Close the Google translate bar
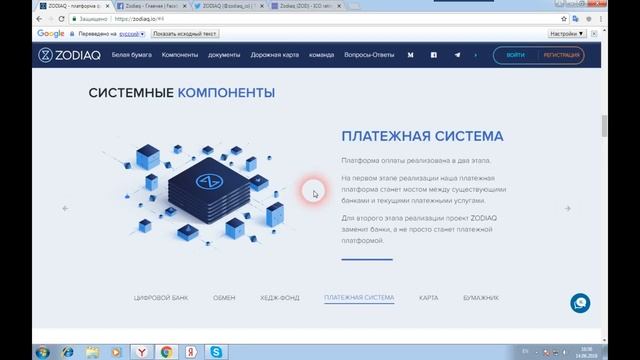Screen dimensions: 640x360 pos(594,34)
